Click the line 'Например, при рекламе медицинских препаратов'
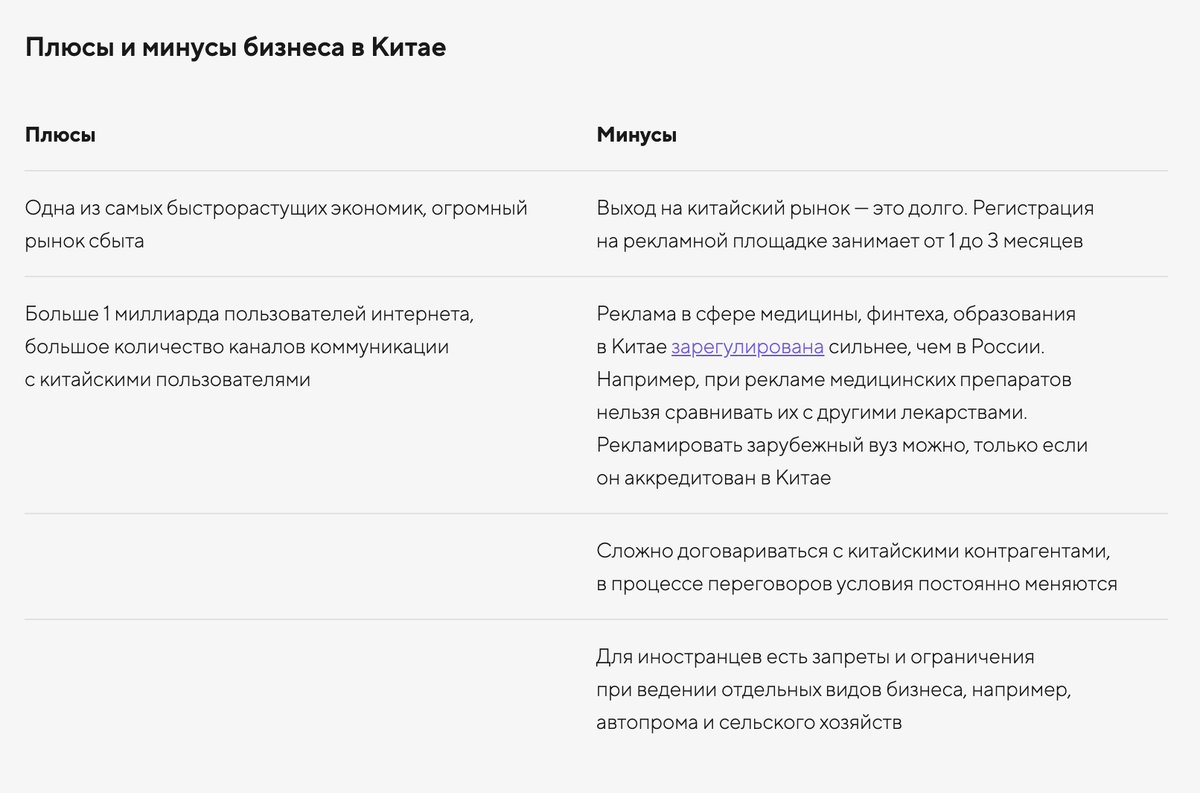This screenshot has height=793, width=1200. [x=834, y=380]
